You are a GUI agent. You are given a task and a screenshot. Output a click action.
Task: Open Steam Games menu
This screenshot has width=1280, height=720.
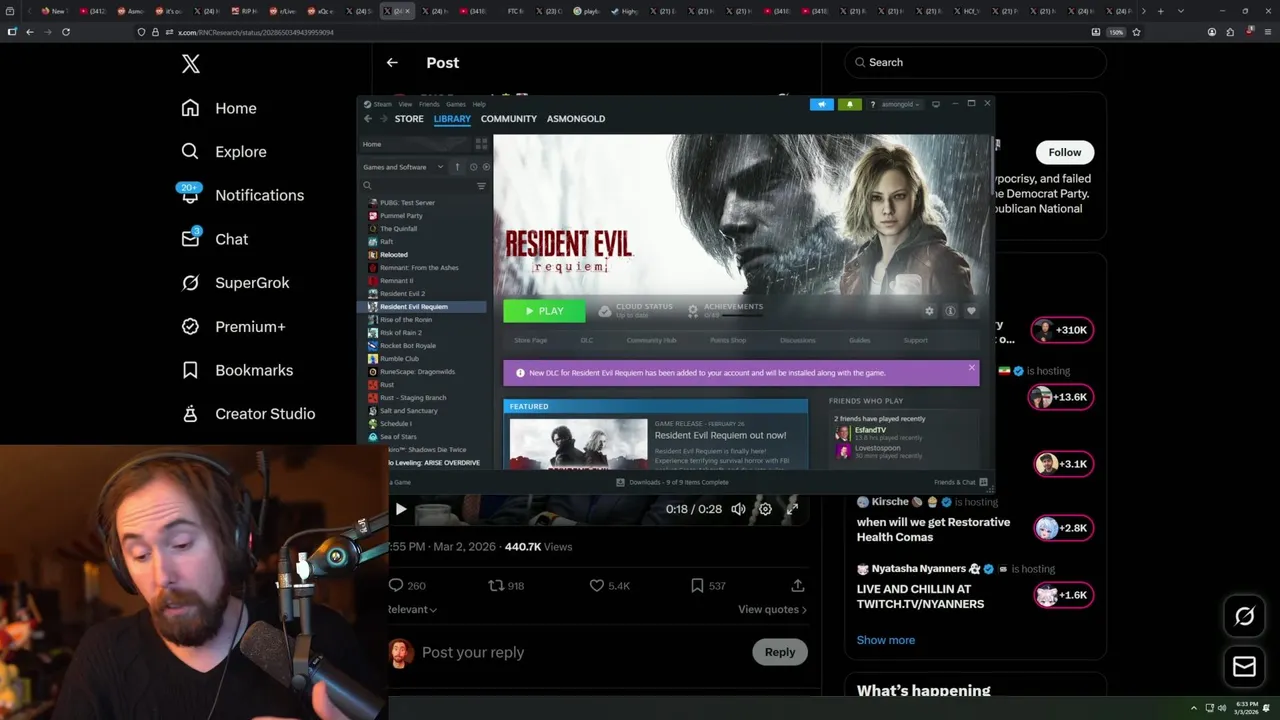point(456,104)
